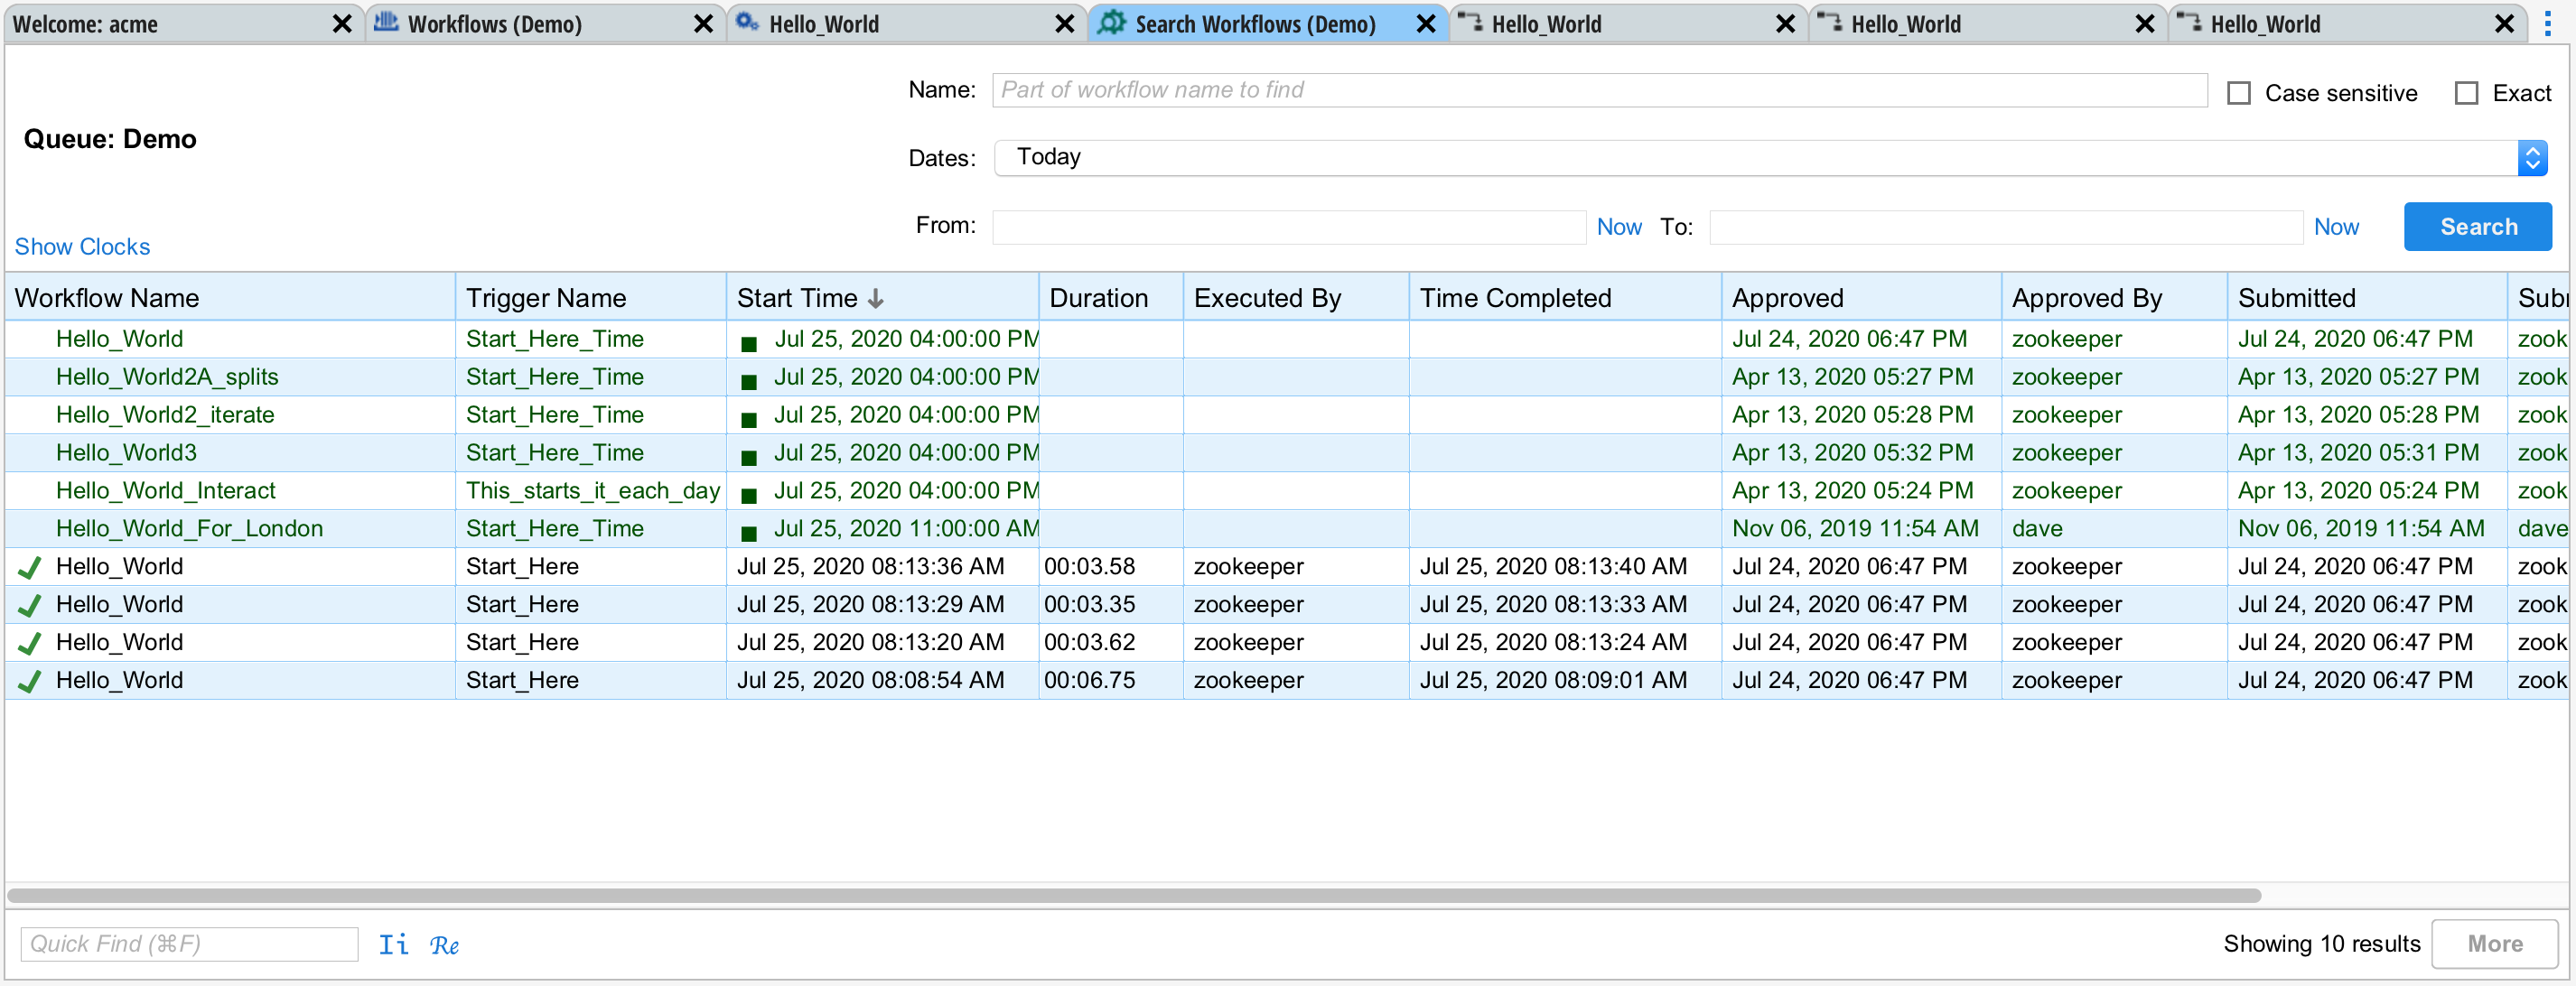This screenshot has height=986, width=2576.
Task: Click the green square scheduled marker on Hello_World_For_London row
Action: pos(748,531)
